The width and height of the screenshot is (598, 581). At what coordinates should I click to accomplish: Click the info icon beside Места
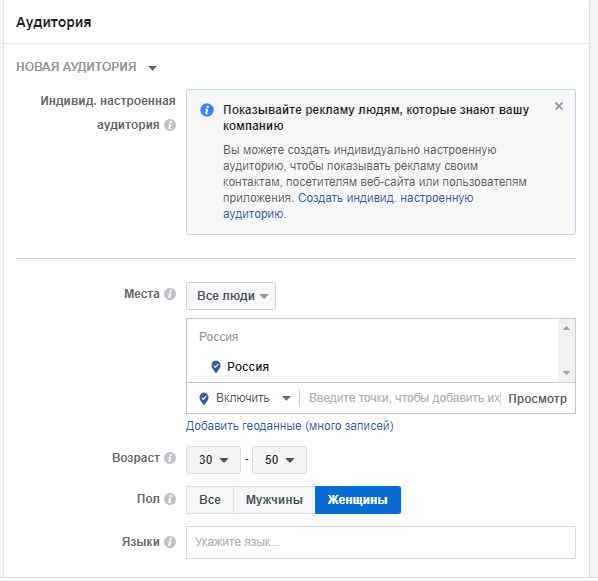(x=170, y=294)
